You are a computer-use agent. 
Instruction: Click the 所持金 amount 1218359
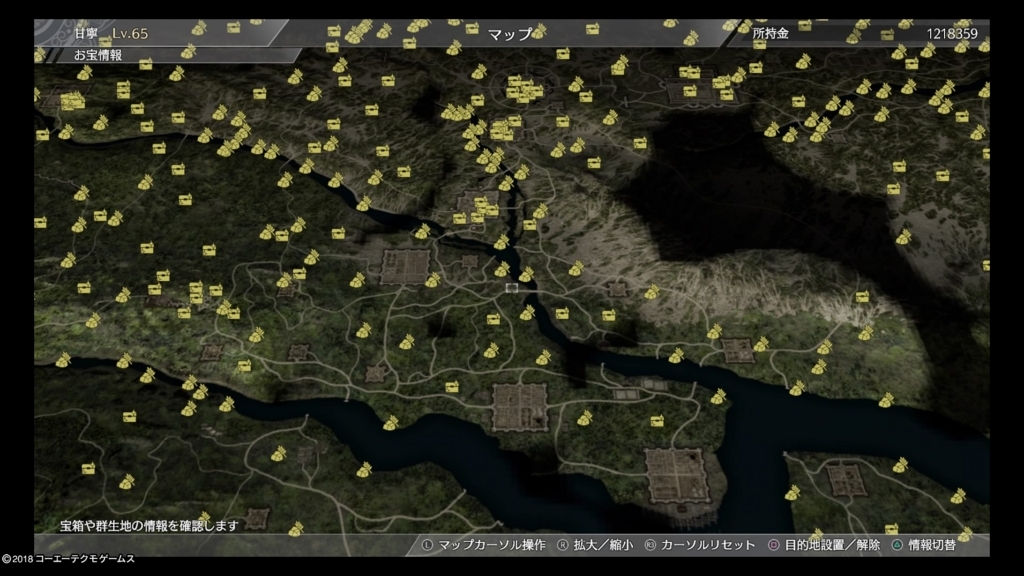point(952,33)
